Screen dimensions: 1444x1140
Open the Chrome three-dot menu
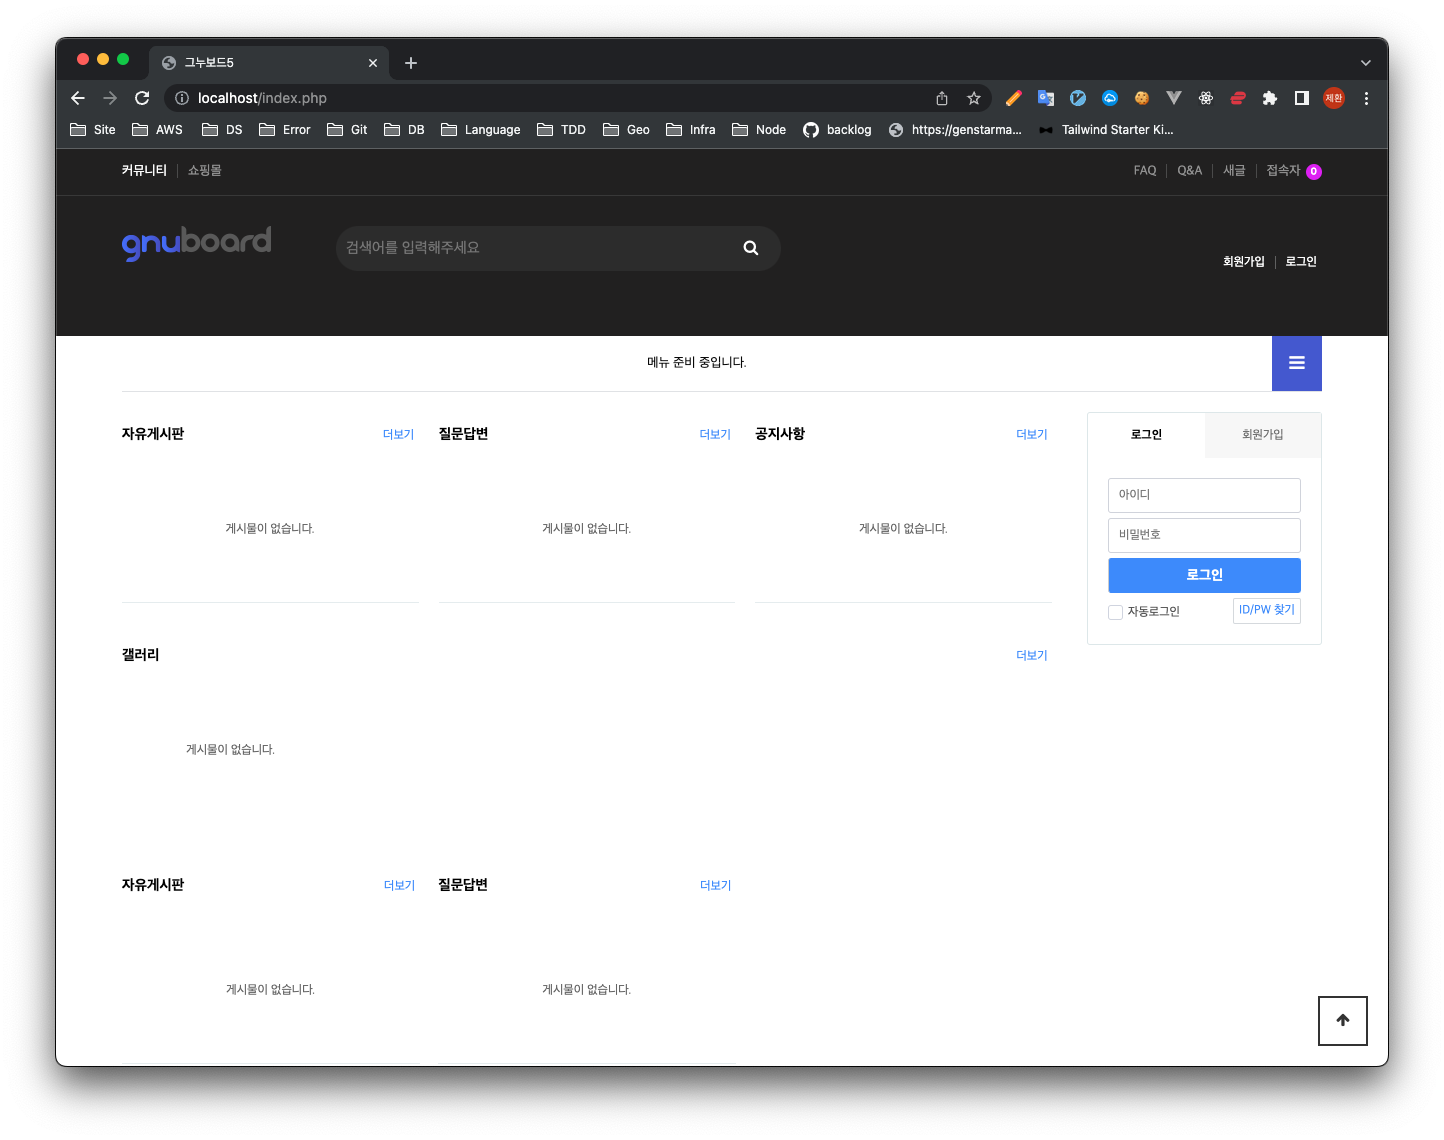(x=1366, y=98)
